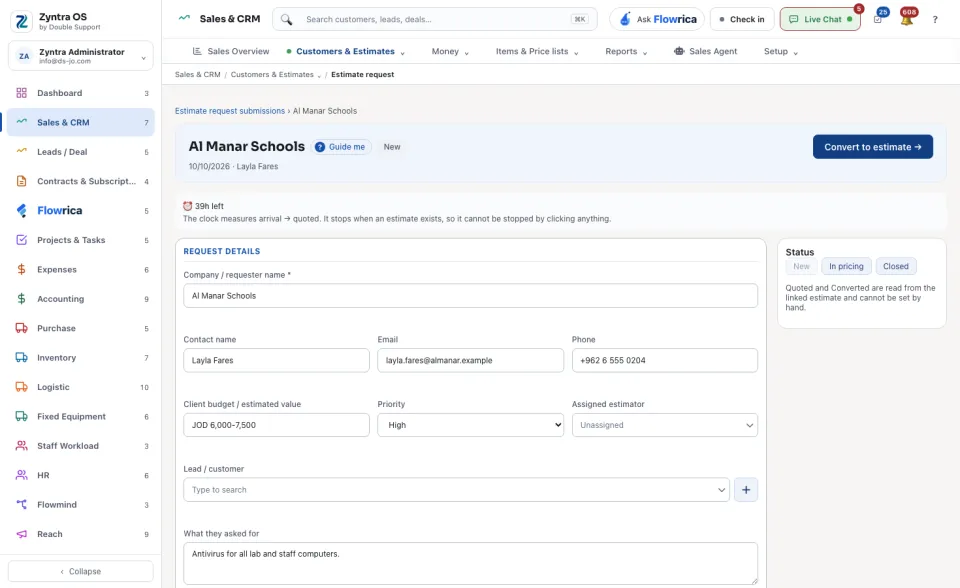This screenshot has width=960, height=588.
Task: Open the Purchase truck icon
Action: 21,328
